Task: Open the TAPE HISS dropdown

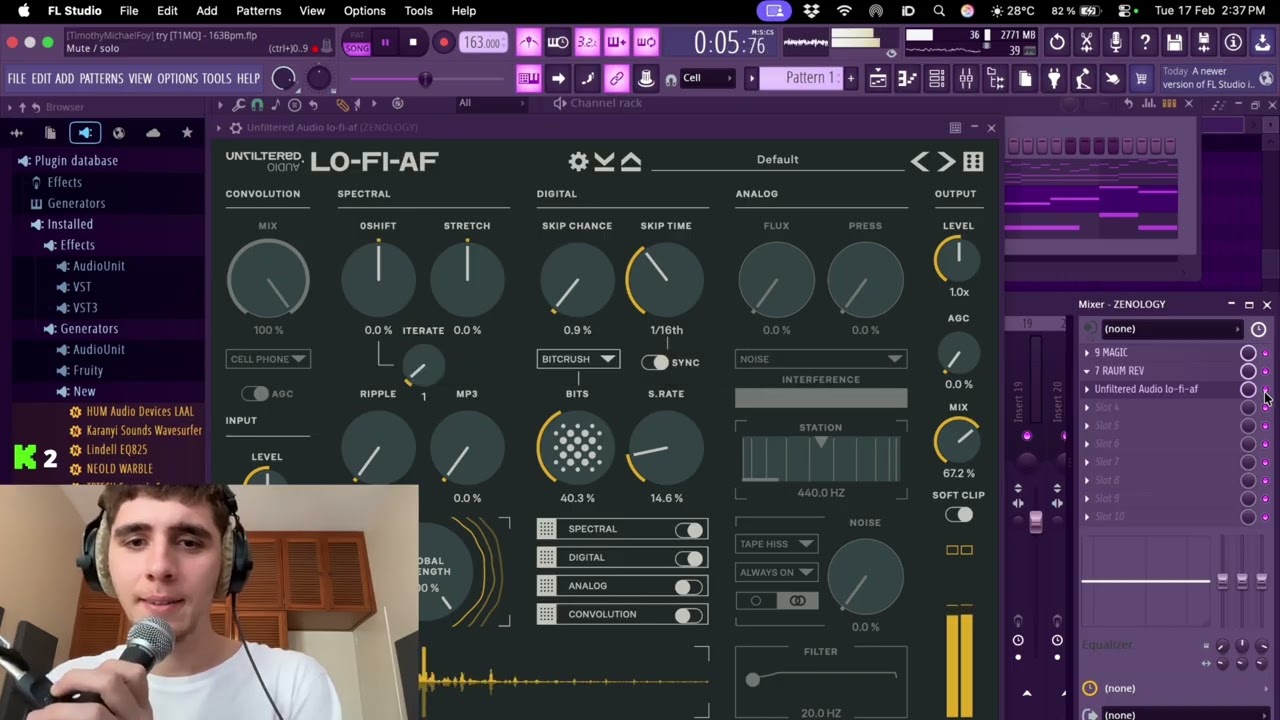Action: (x=776, y=544)
